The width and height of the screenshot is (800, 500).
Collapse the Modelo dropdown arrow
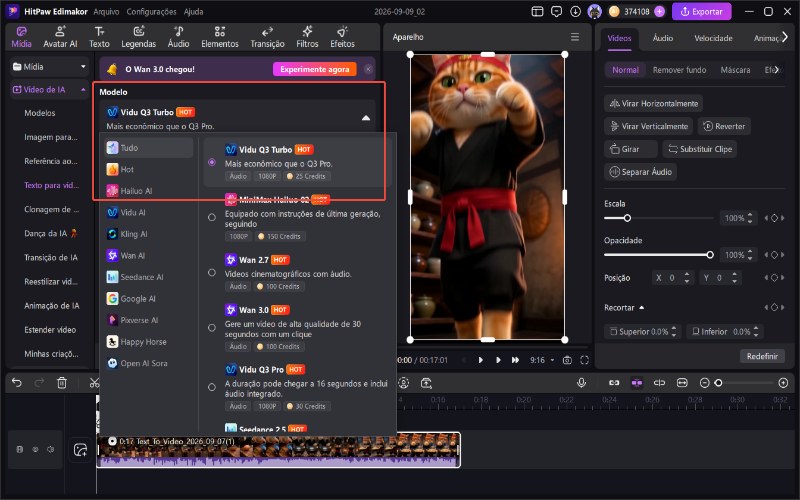(x=366, y=118)
